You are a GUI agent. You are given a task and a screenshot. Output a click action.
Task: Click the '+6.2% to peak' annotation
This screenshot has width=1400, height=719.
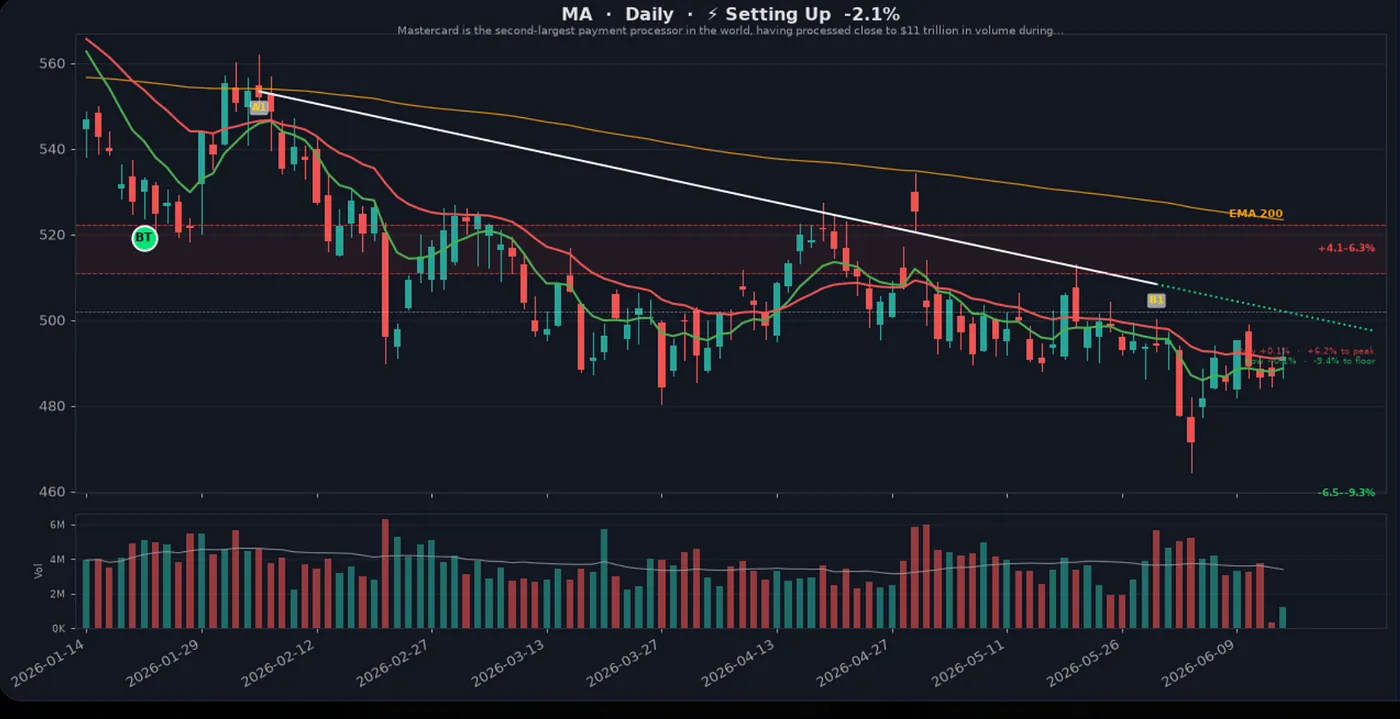click(1340, 351)
